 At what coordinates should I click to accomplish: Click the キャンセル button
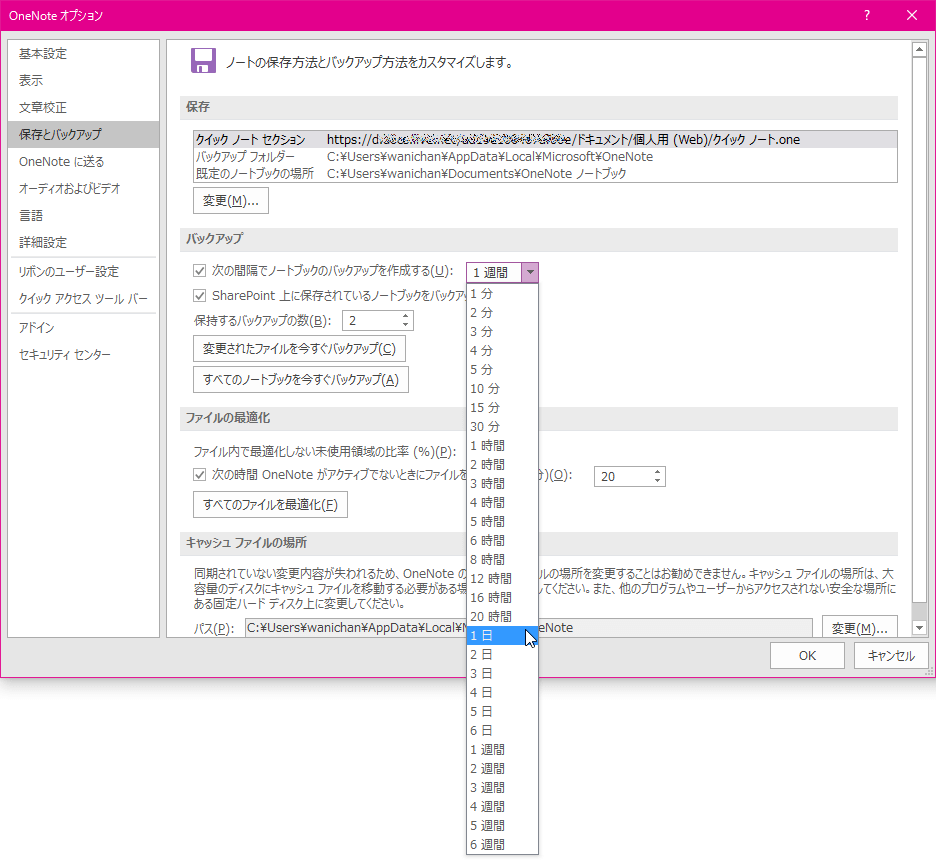tap(891, 655)
